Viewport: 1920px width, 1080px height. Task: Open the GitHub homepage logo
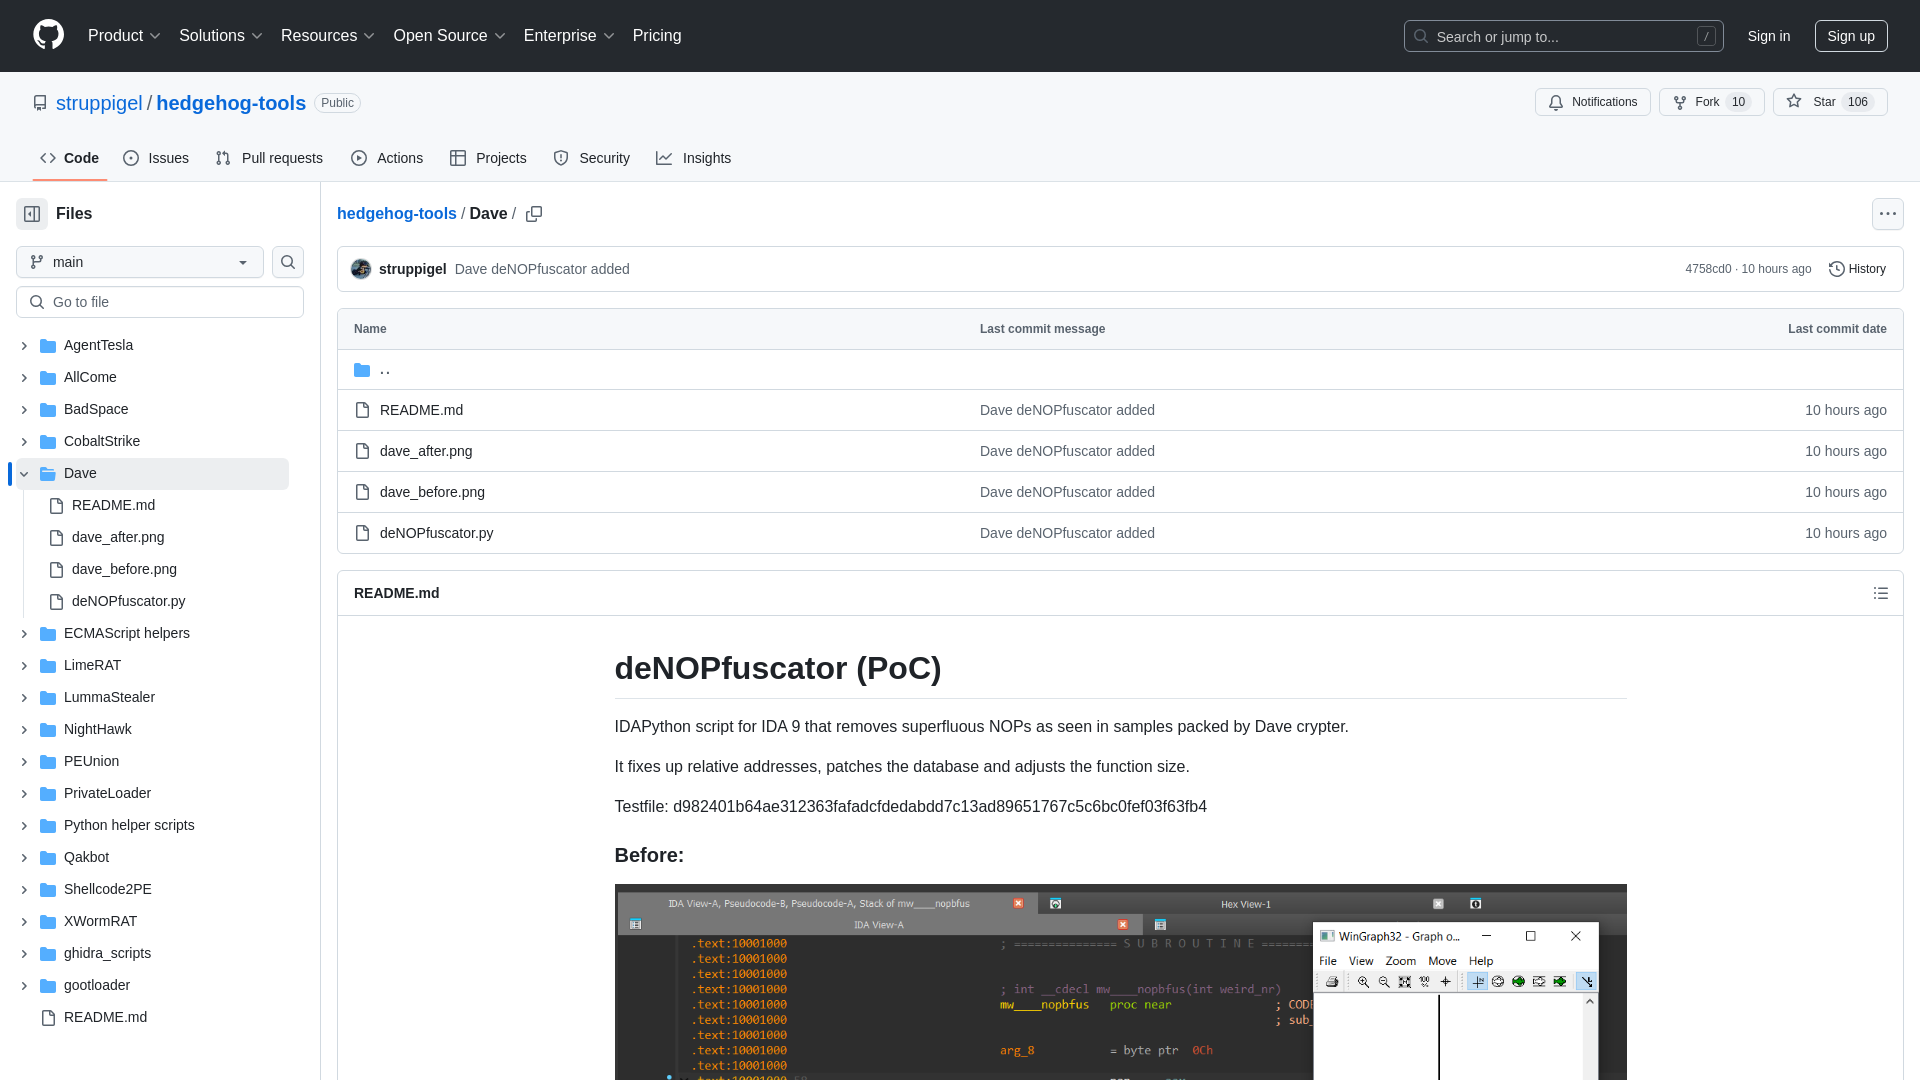pos(48,35)
